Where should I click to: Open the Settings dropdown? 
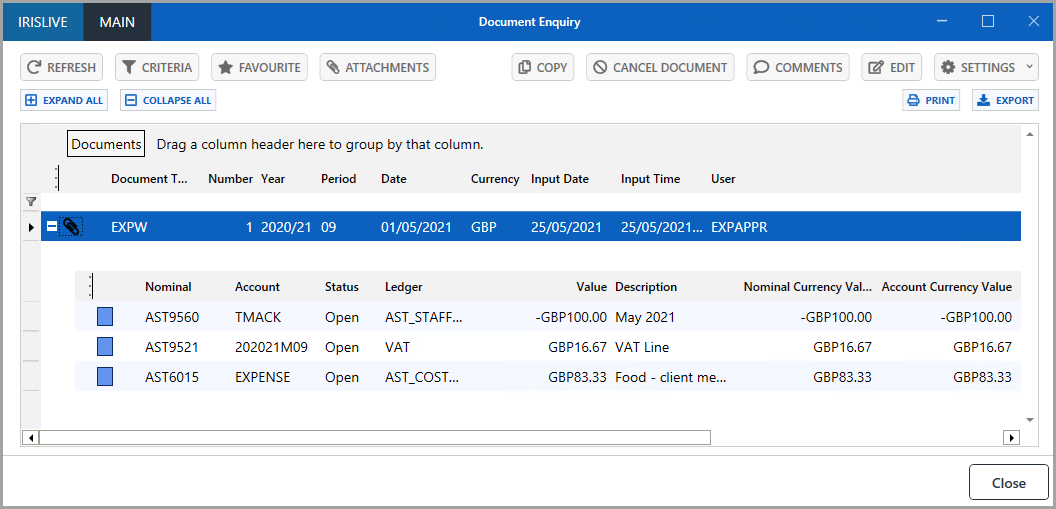click(986, 67)
